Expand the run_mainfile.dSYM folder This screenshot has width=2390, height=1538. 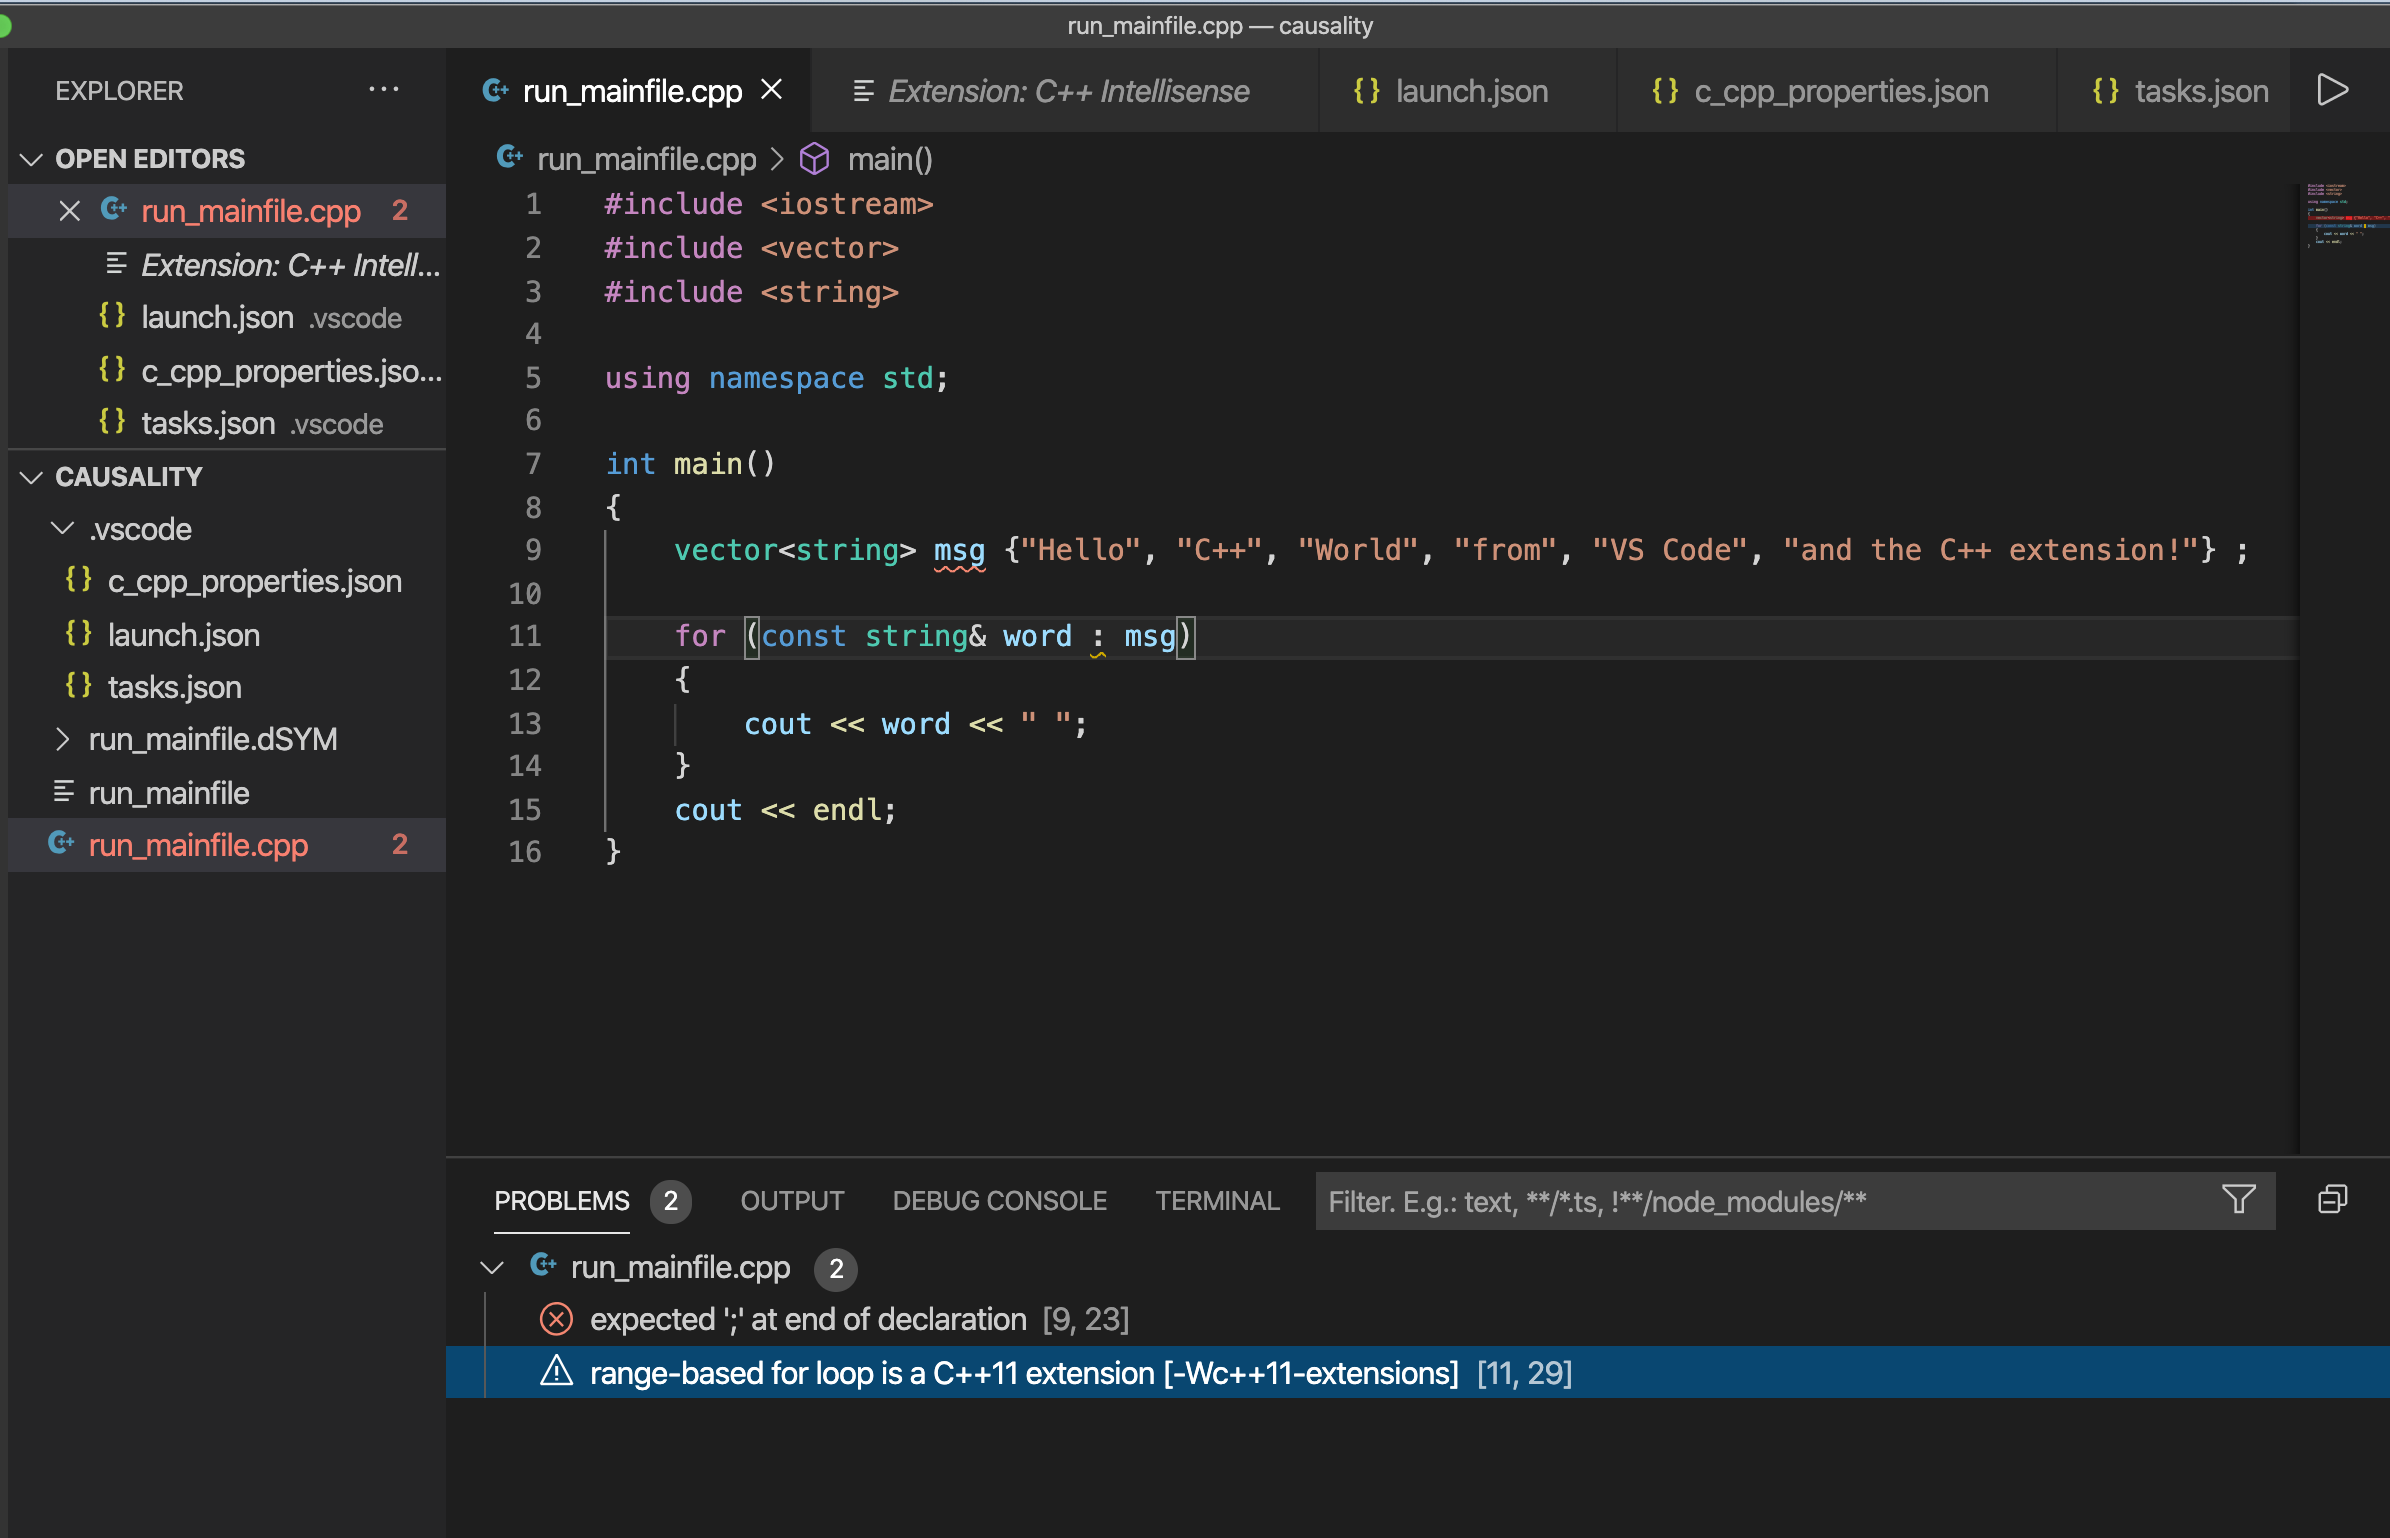pyautogui.click(x=63, y=739)
